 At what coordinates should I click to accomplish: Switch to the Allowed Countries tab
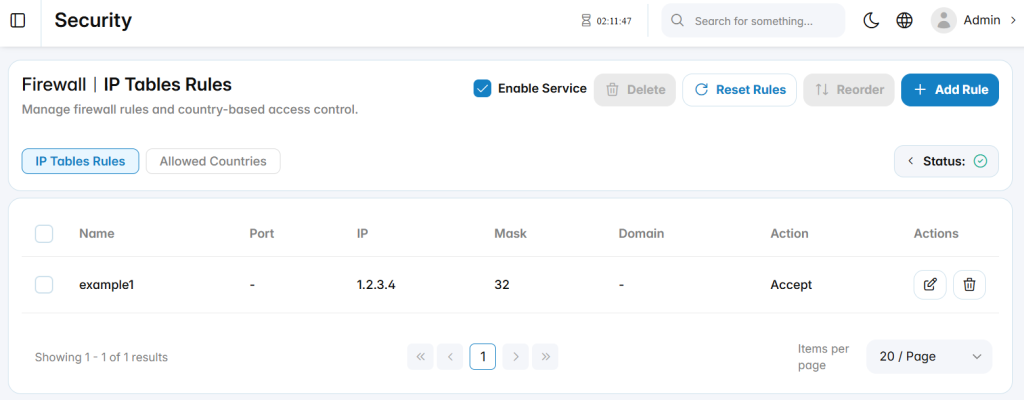click(x=213, y=161)
